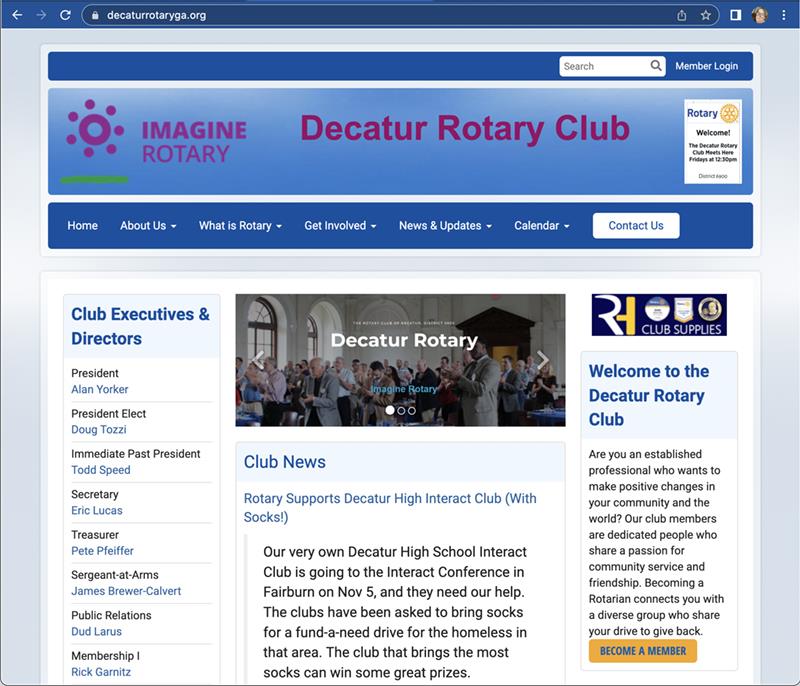Open the Club Supplies banner
This screenshot has height=686, width=800.
point(659,315)
